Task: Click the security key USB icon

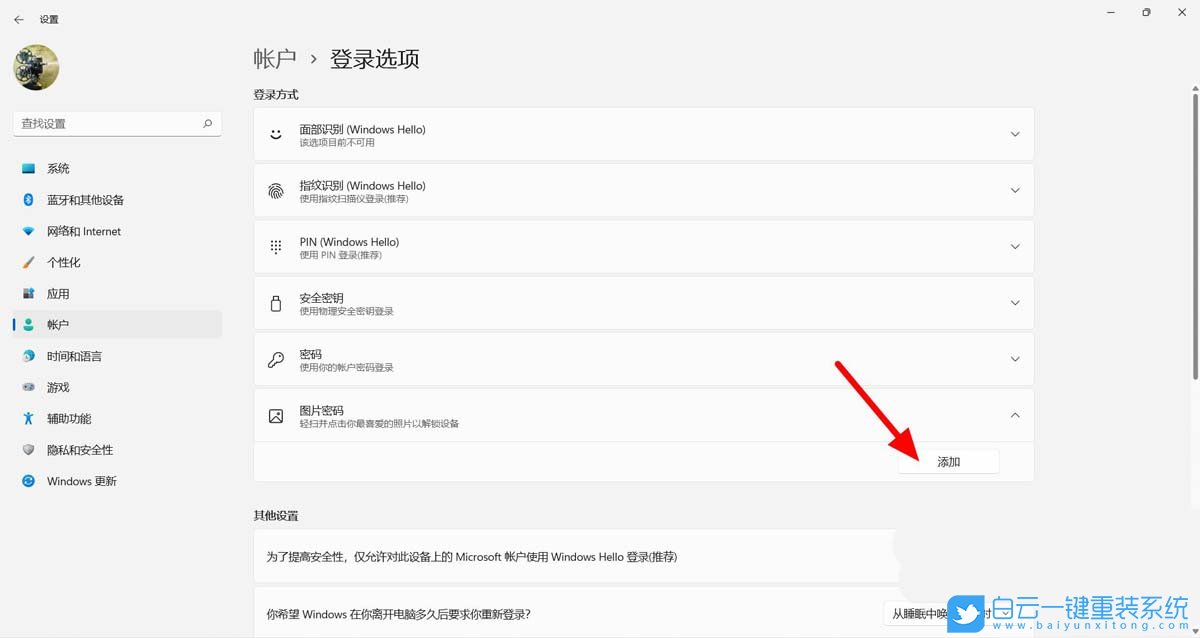Action: (x=275, y=302)
